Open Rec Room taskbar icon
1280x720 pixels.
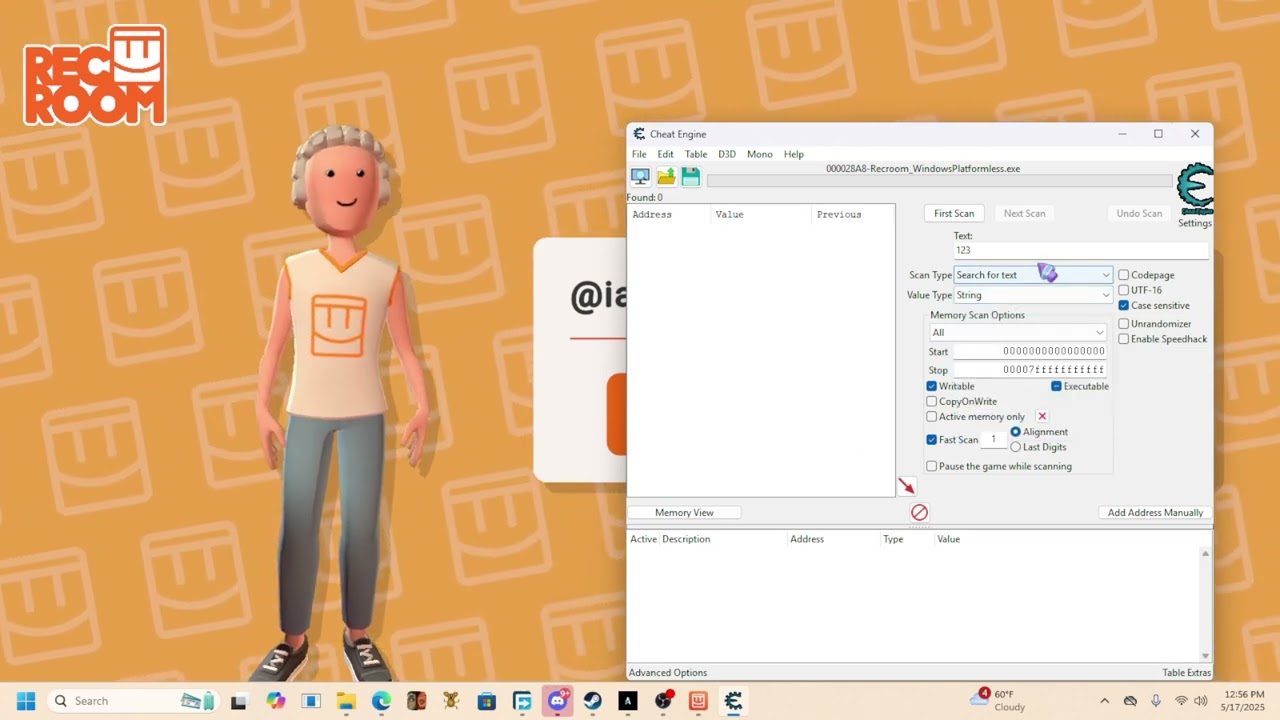click(698, 701)
